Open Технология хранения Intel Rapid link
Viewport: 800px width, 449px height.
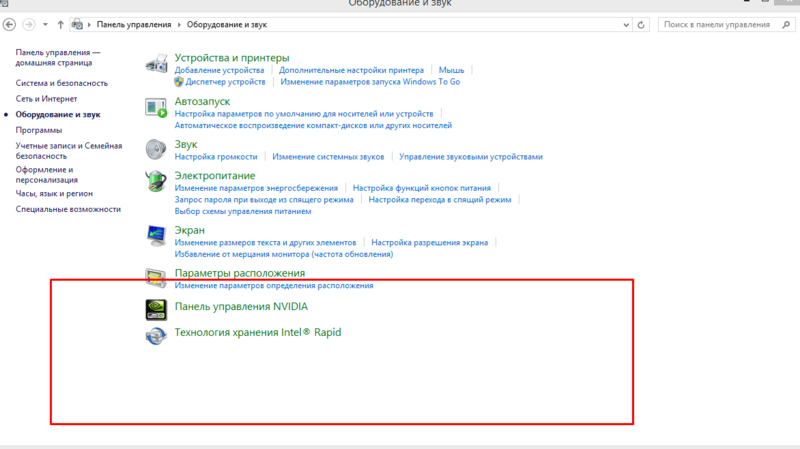point(258,332)
